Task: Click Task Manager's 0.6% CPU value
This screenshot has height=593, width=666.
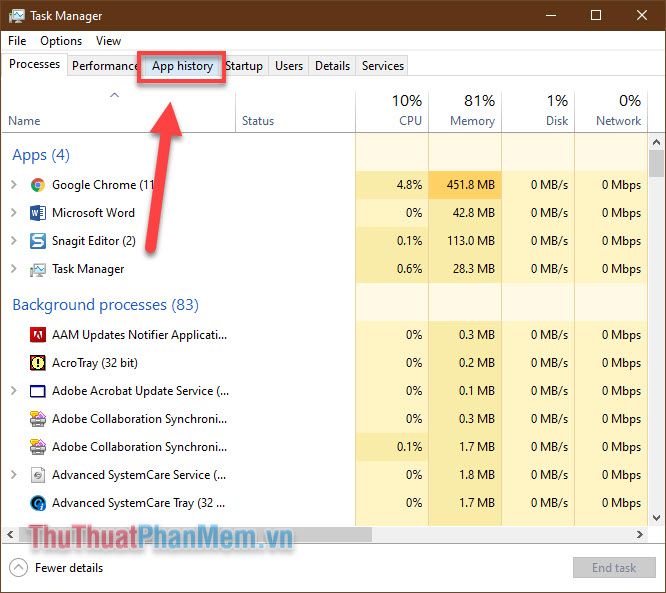Action: pyautogui.click(x=409, y=269)
